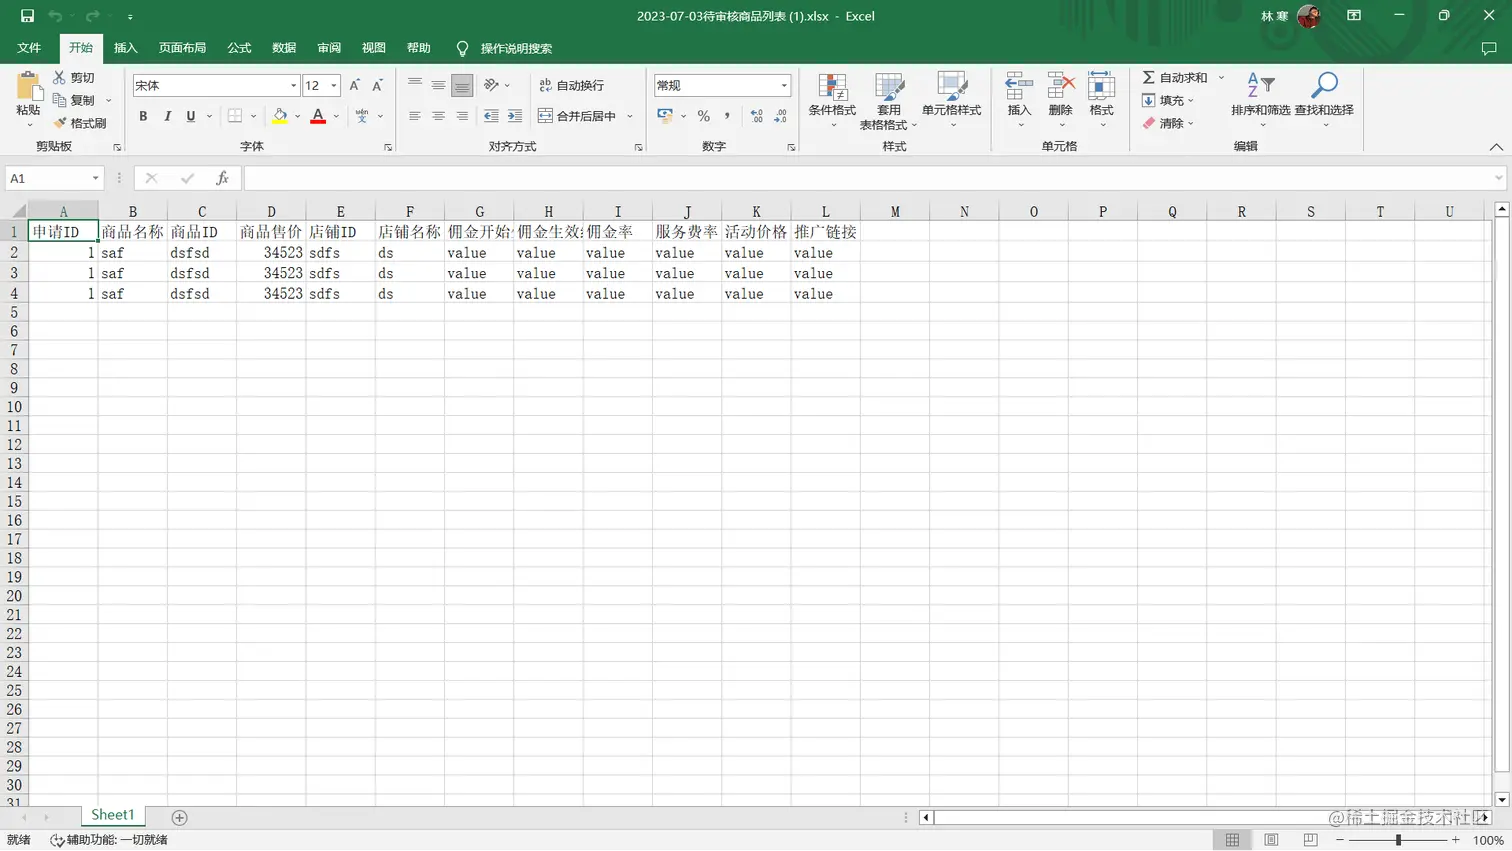The height and width of the screenshot is (851, 1512).
Task: Click the decrease decimal places icon
Action: coord(781,116)
